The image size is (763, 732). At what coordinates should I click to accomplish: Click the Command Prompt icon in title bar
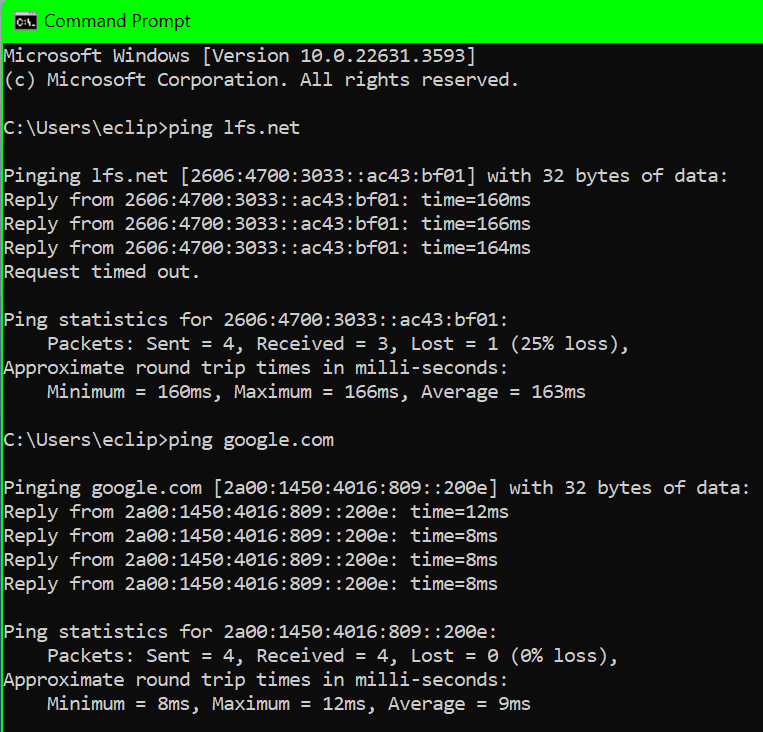(x=26, y=21)
